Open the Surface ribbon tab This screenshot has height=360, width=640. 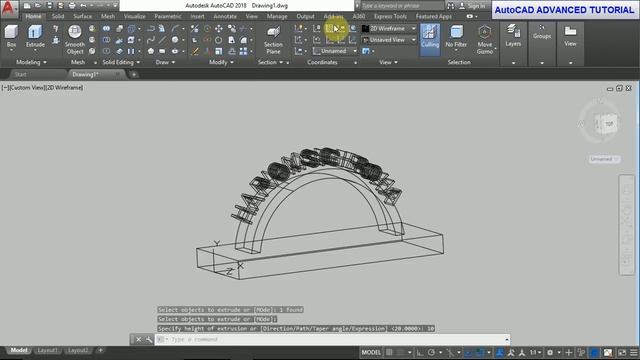point(82,16)
